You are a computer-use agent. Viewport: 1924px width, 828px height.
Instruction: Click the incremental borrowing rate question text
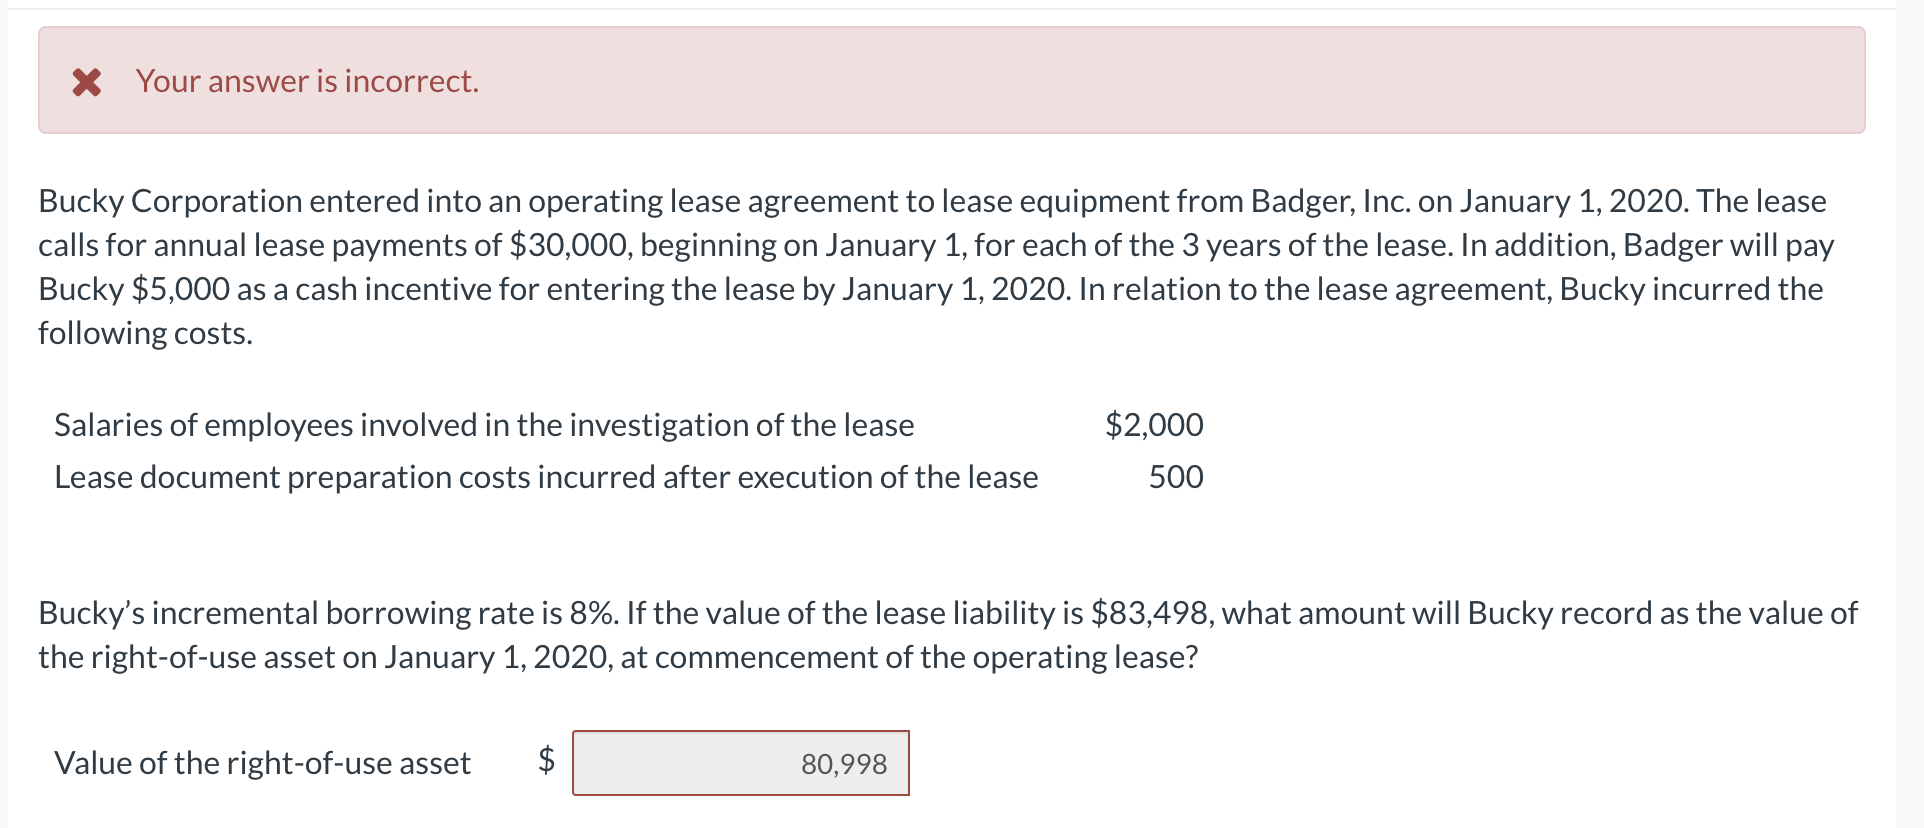(948, 634)
